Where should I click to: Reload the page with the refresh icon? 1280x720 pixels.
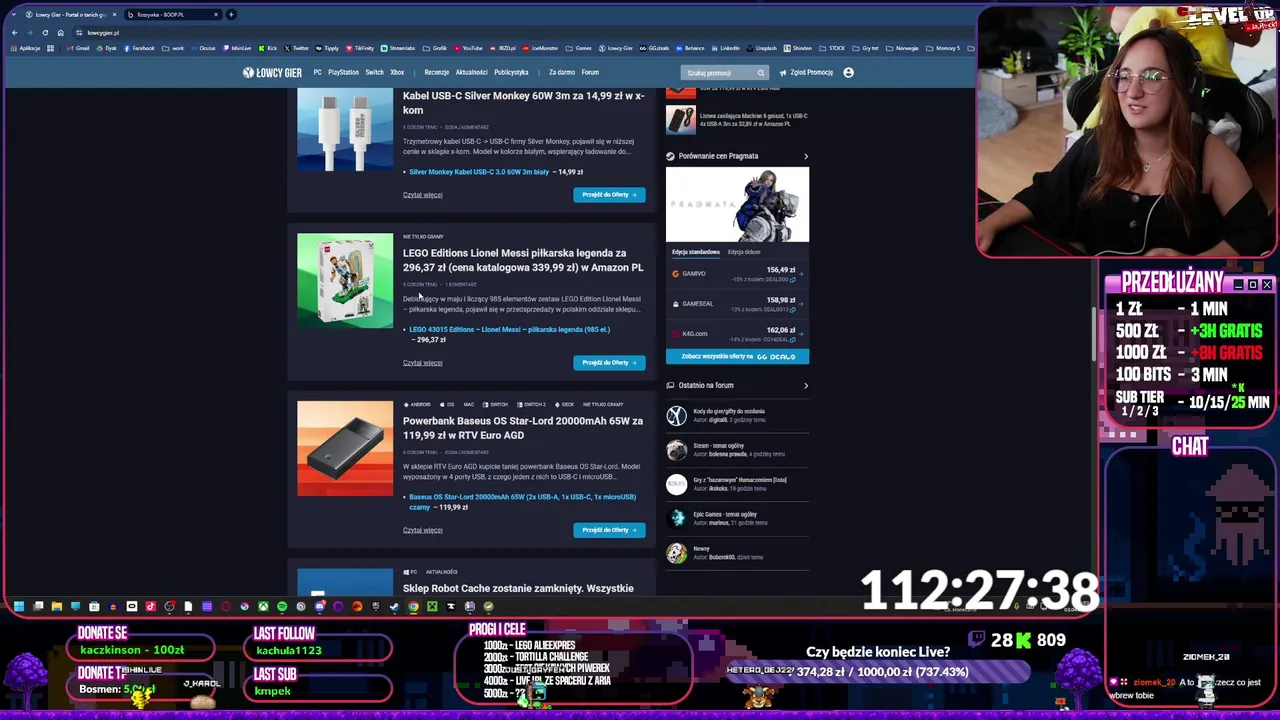click(45, 33)
